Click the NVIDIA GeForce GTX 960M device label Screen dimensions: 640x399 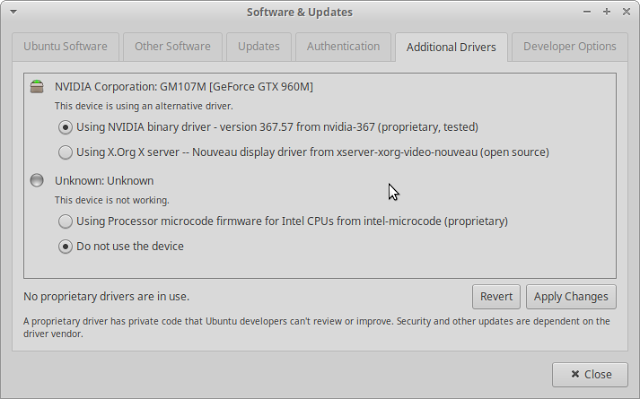click(184, 86)
